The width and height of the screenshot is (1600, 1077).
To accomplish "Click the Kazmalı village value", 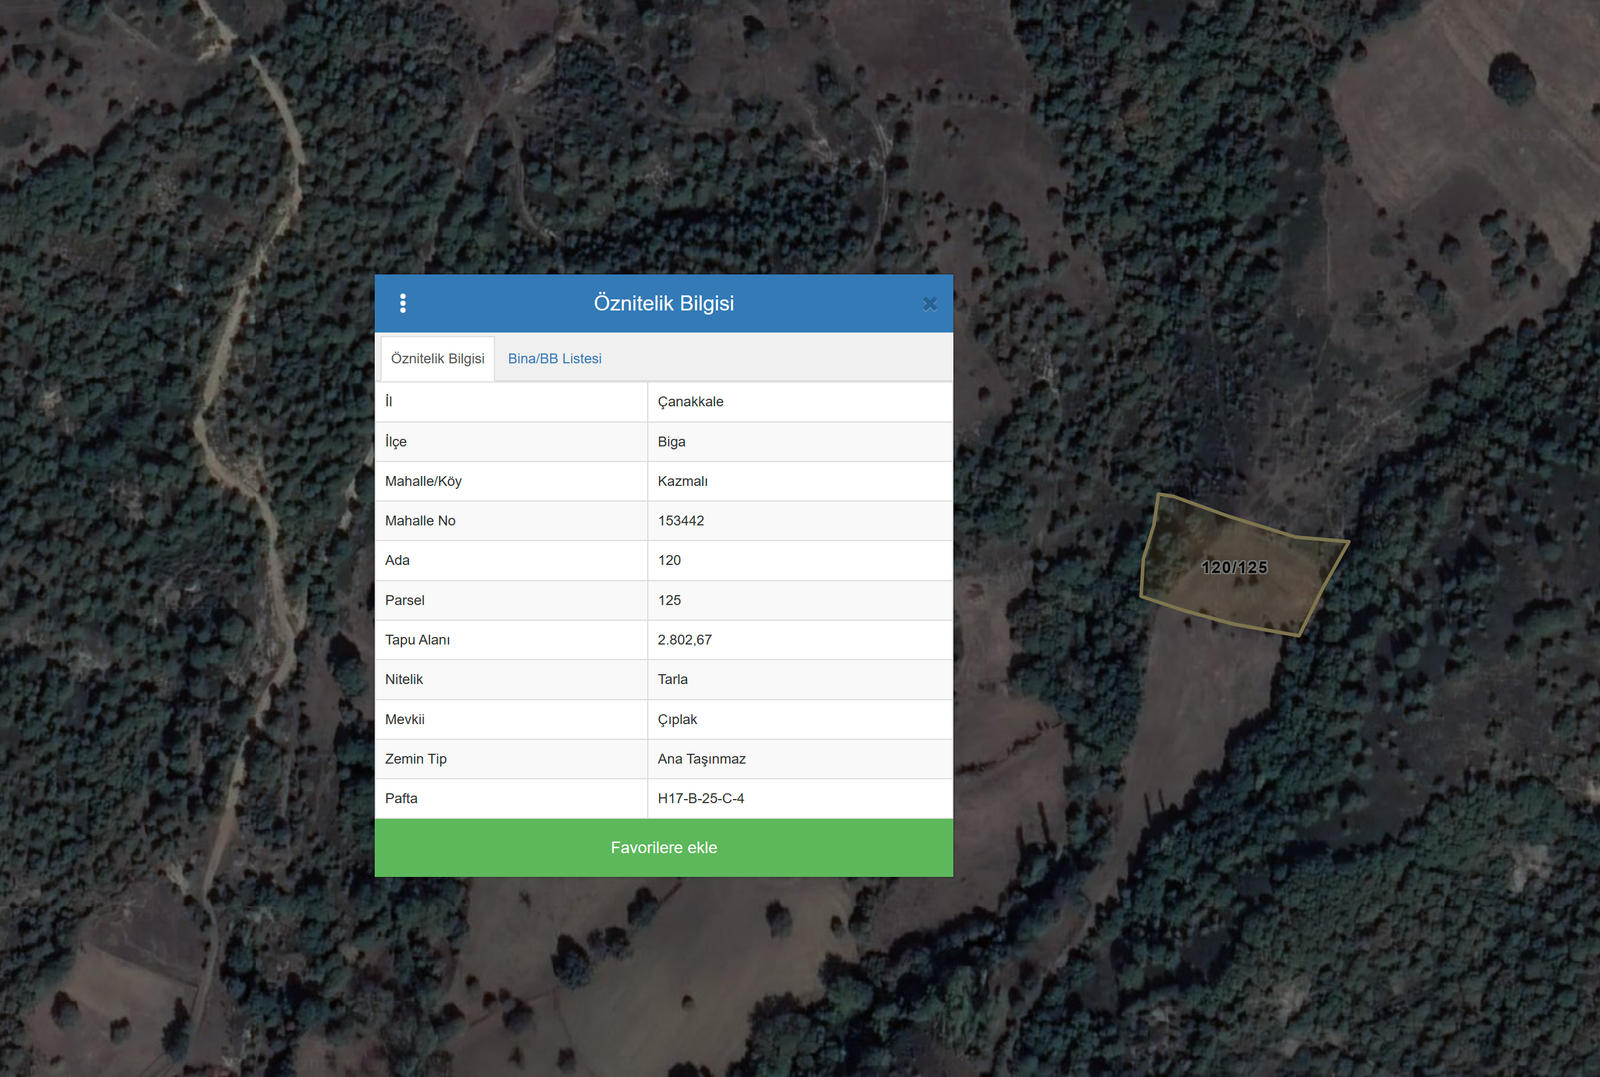I will pyautogui.click(x=683, y=481).
